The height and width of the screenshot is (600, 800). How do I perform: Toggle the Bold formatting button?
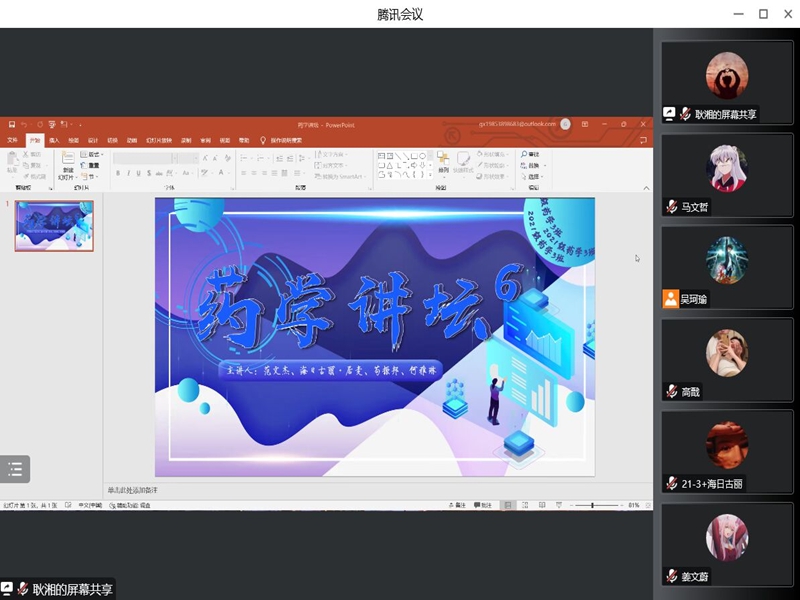117,173
